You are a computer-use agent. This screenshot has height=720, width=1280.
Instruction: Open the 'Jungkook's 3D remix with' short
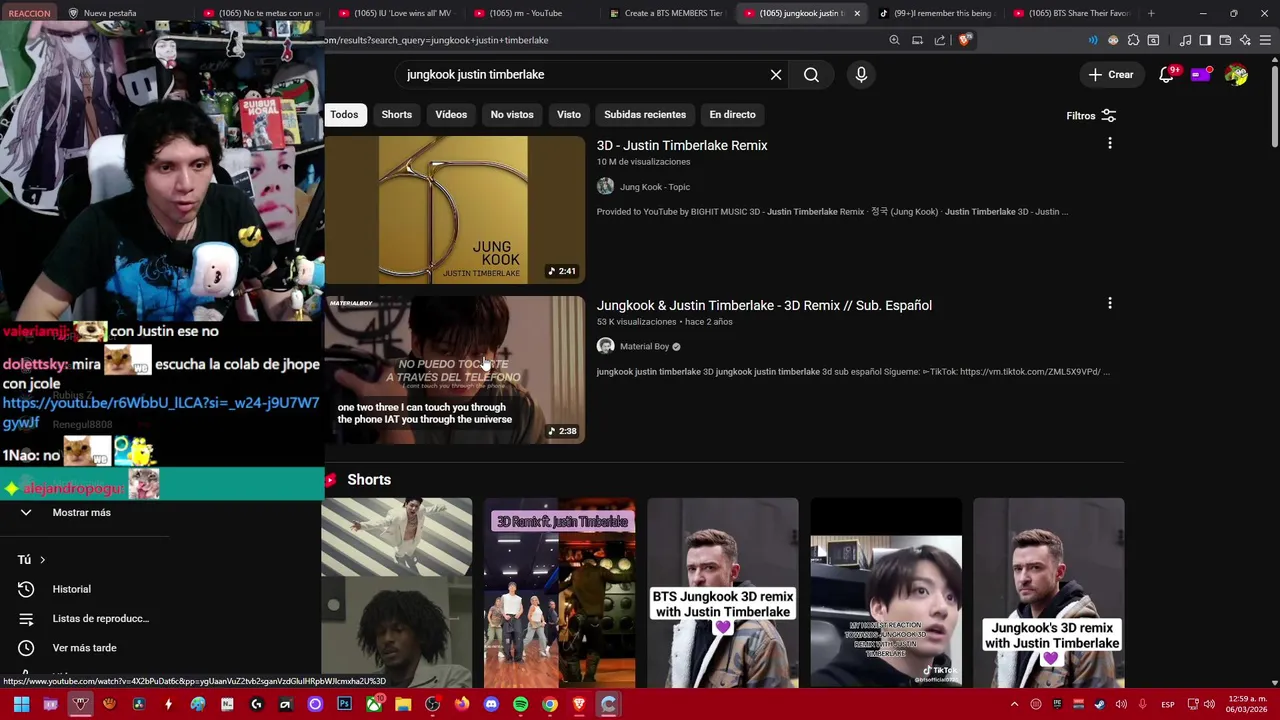click(x=1049, y=594)
